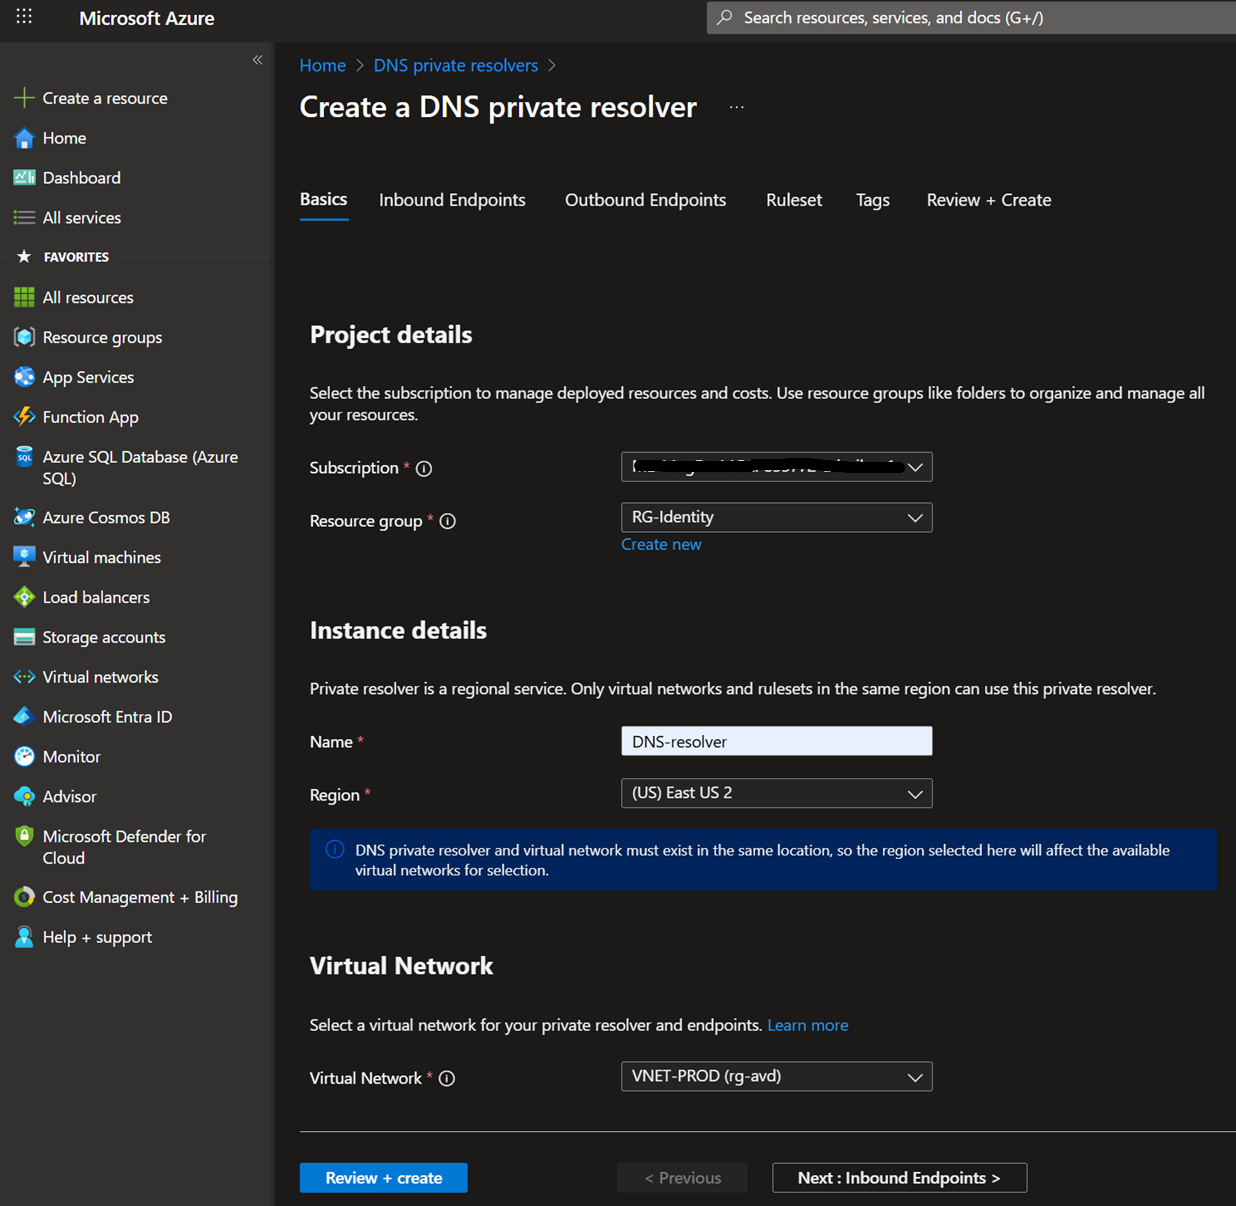Open the Tags tab
Image resolution: width=1236 pixels, height=1206 pixels.
click(872, 200)
